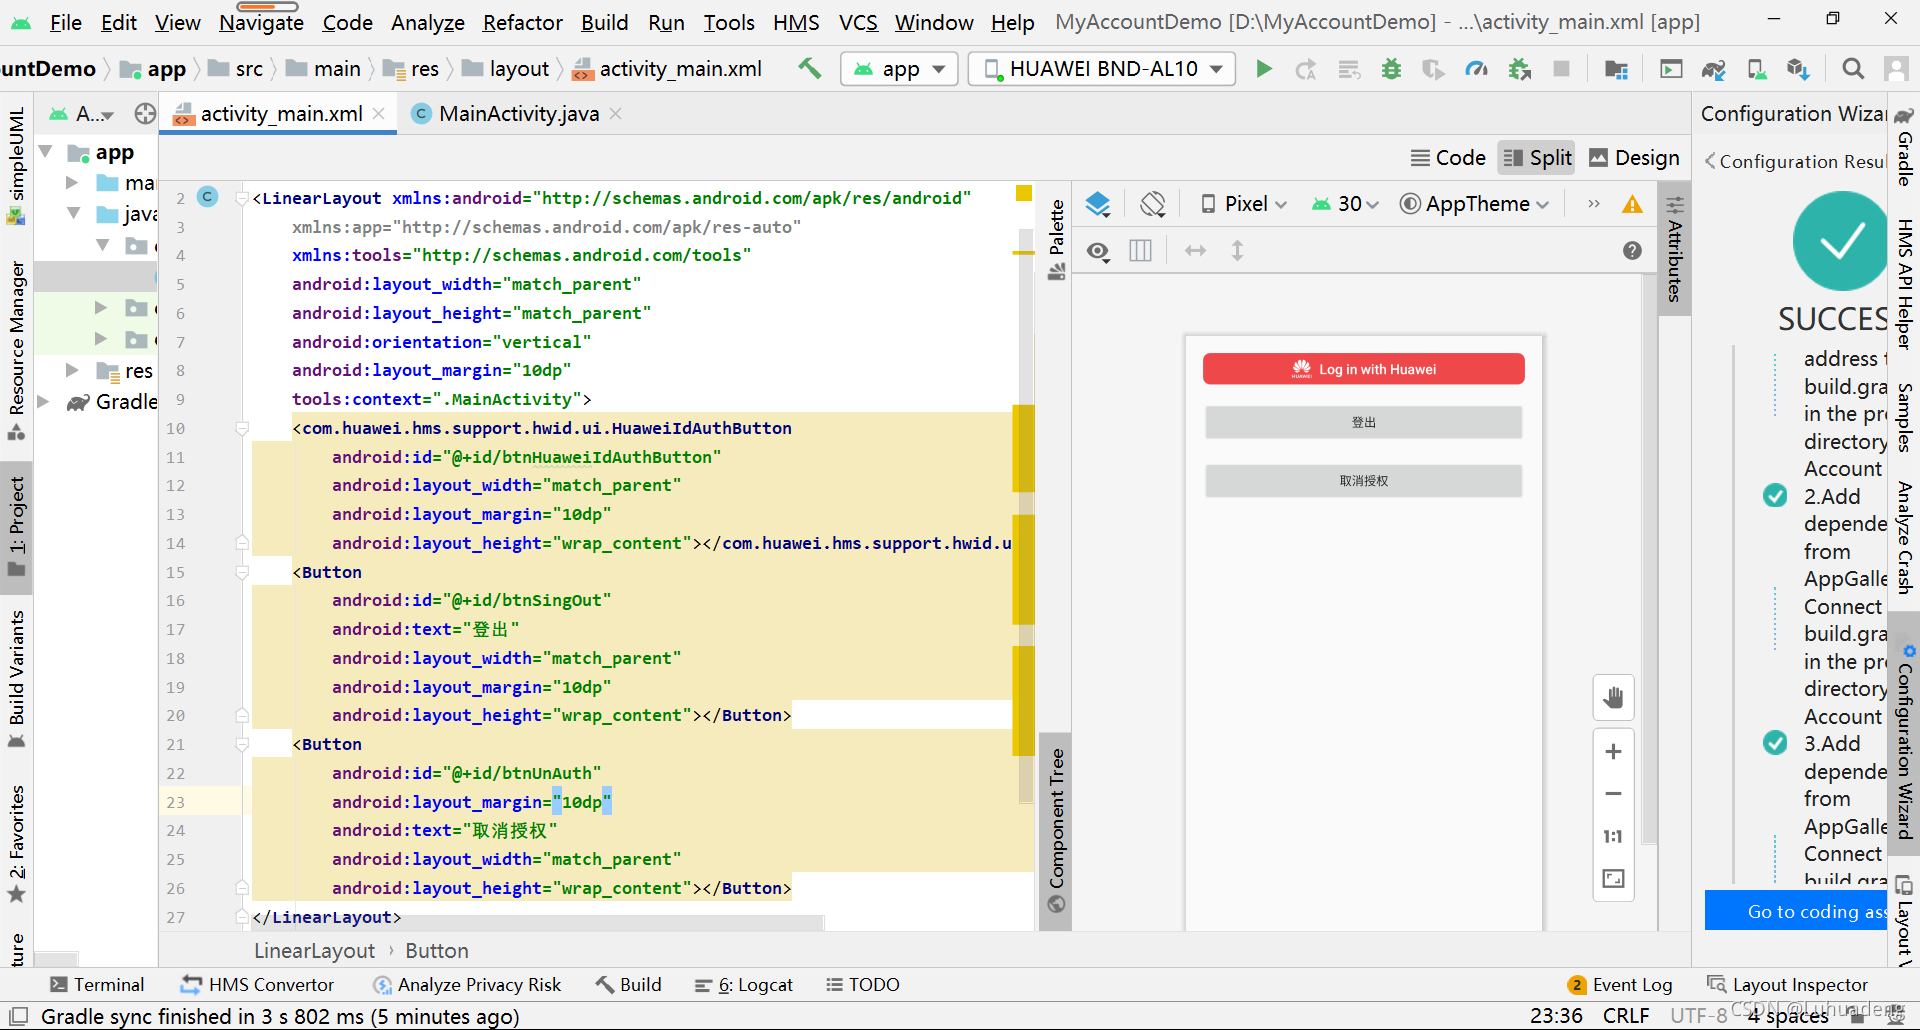Switch to Code view mode
Screen dimensions: 1920x1030
pos(1448,158)
